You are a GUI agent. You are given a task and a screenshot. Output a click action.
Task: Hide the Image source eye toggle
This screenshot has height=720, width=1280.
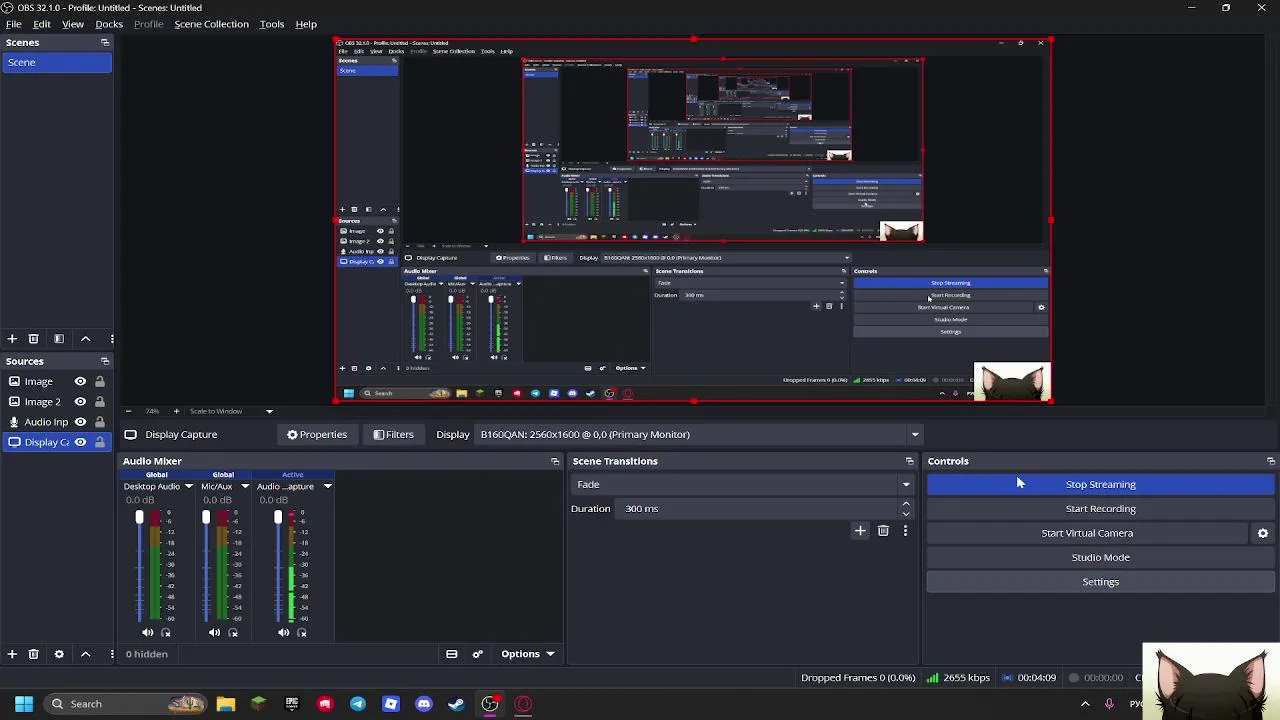[80, 381]
